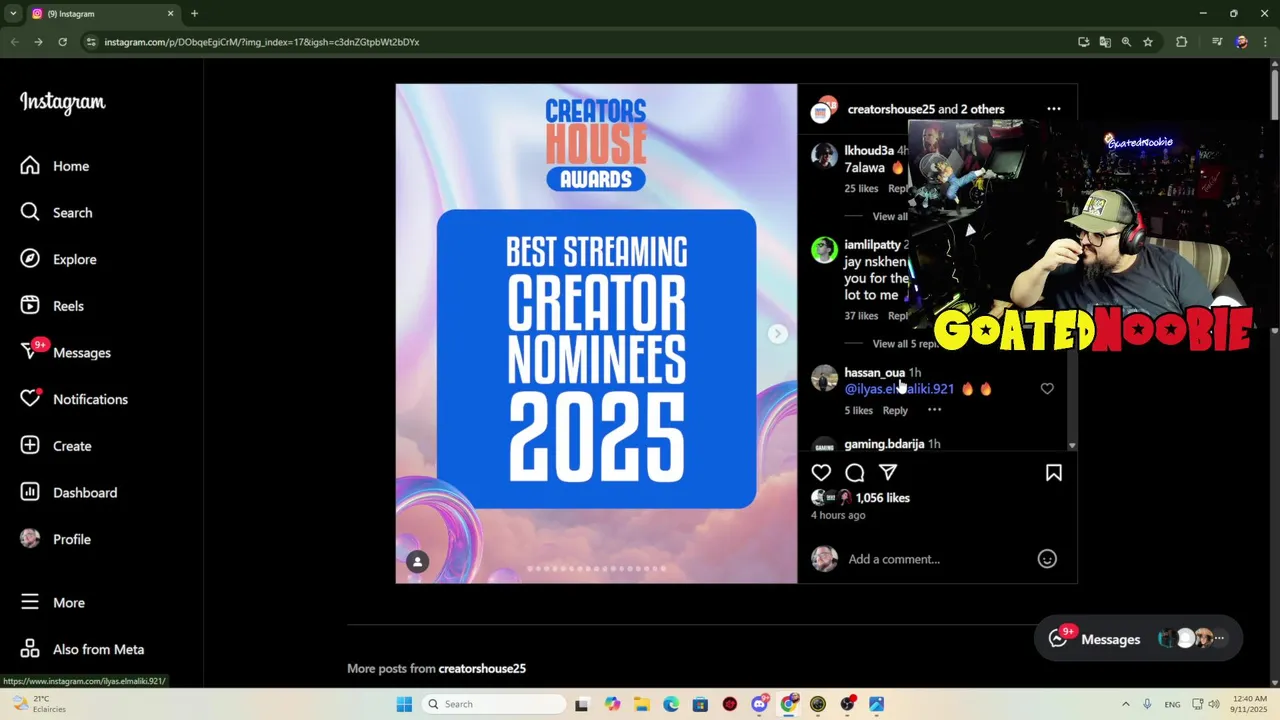View the 1,056 likes list
Screen dimensions: 1280x720
click(x=883, y=498)
